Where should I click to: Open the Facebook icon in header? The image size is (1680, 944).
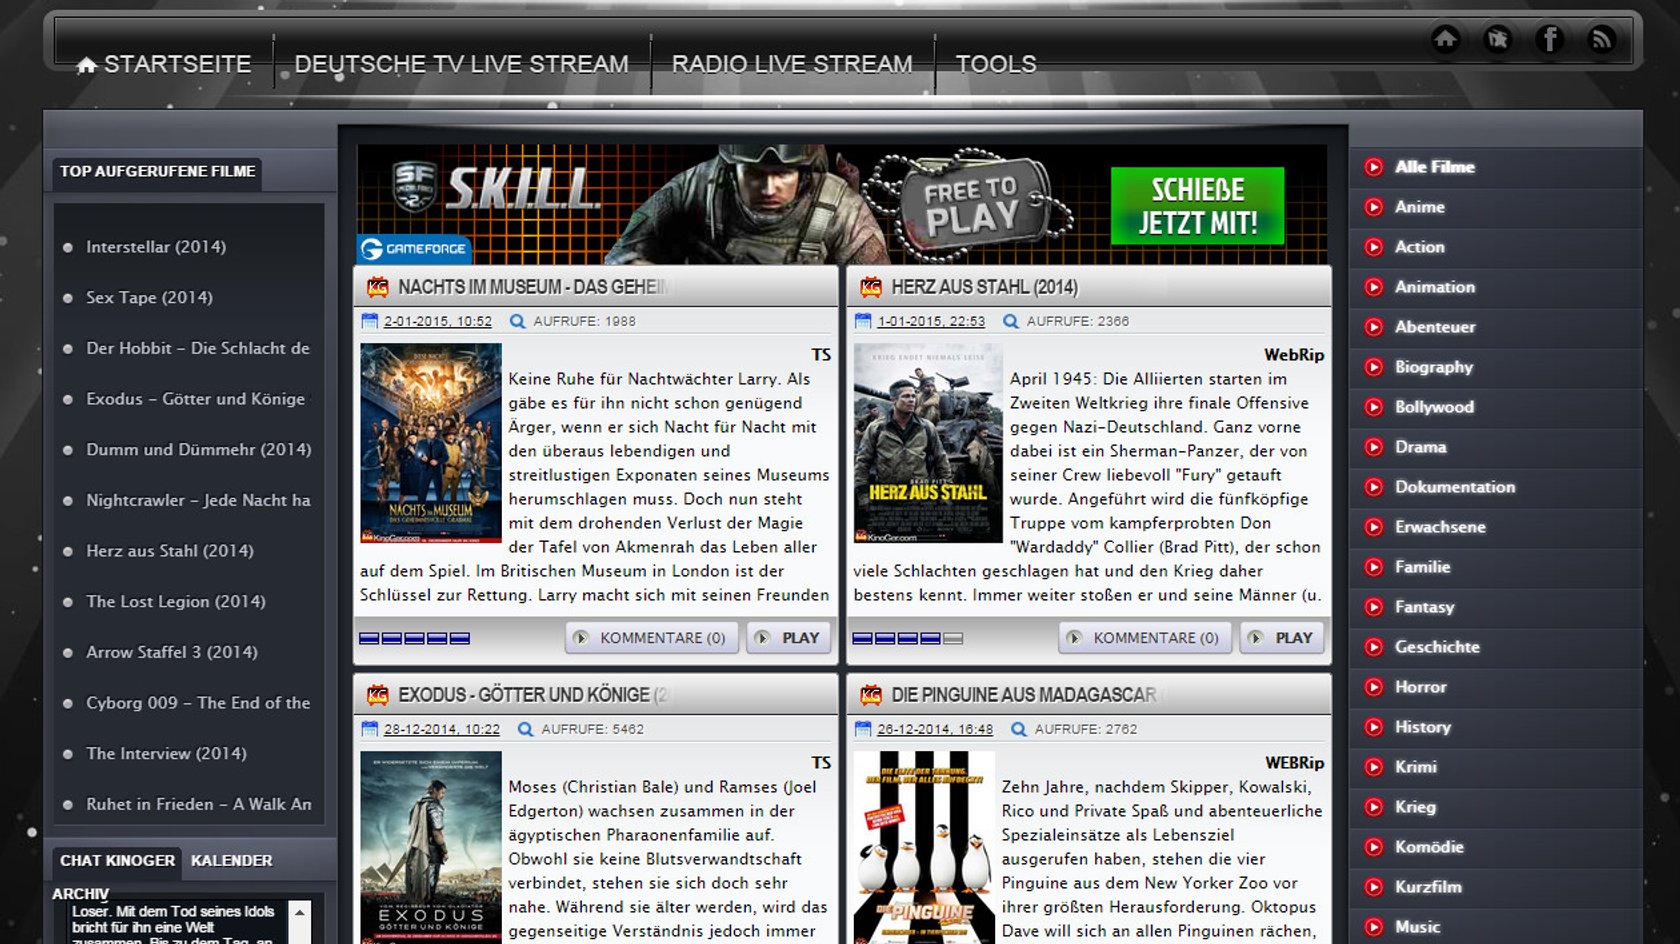tap(1549, 39)
